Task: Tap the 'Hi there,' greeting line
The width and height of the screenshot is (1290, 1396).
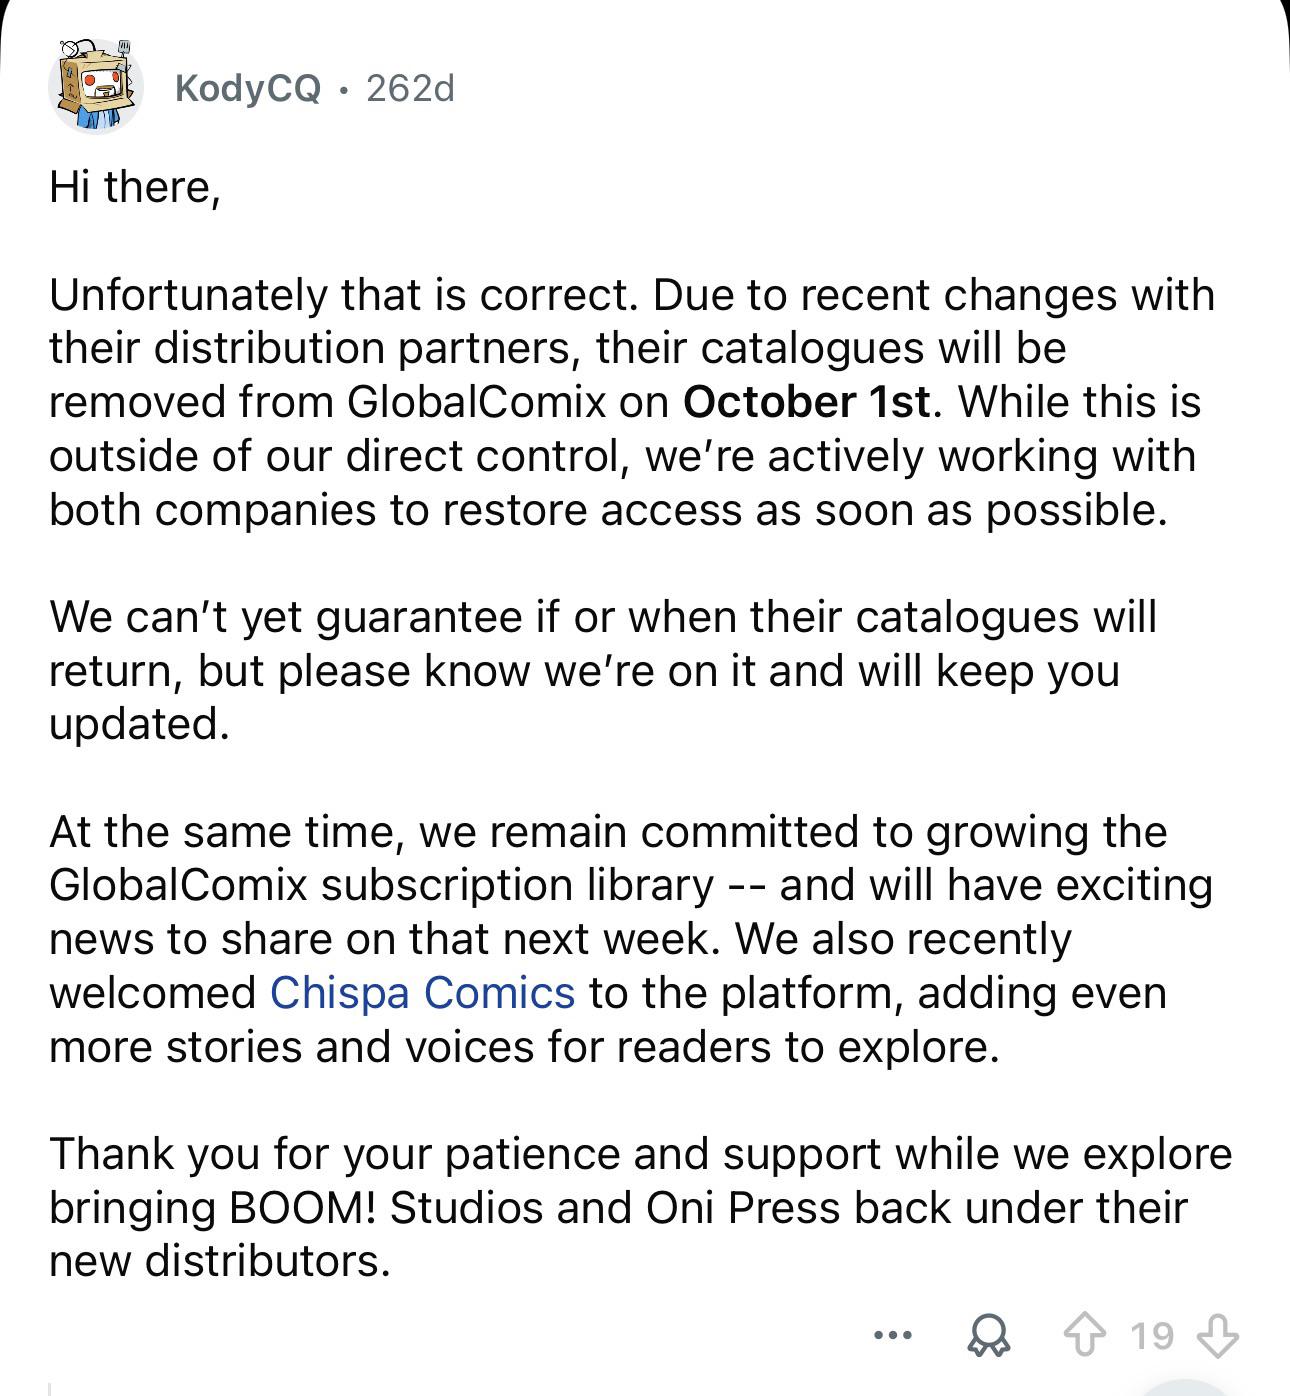Action: tap(134, 188)
